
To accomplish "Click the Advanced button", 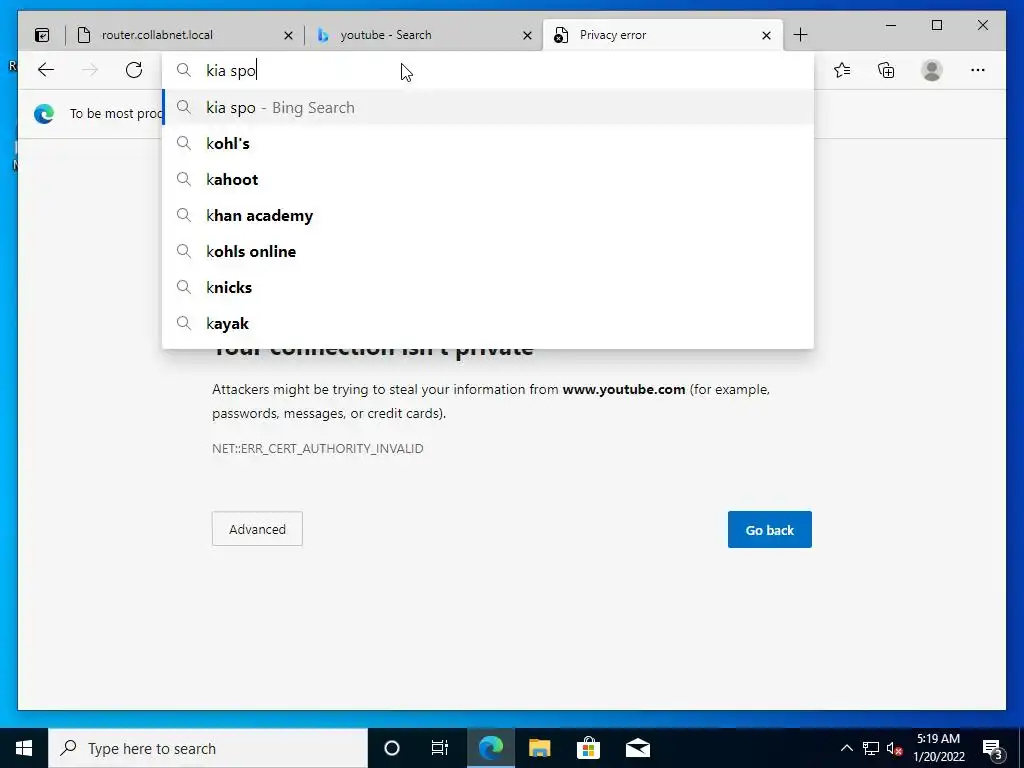I will pos(257,529).
